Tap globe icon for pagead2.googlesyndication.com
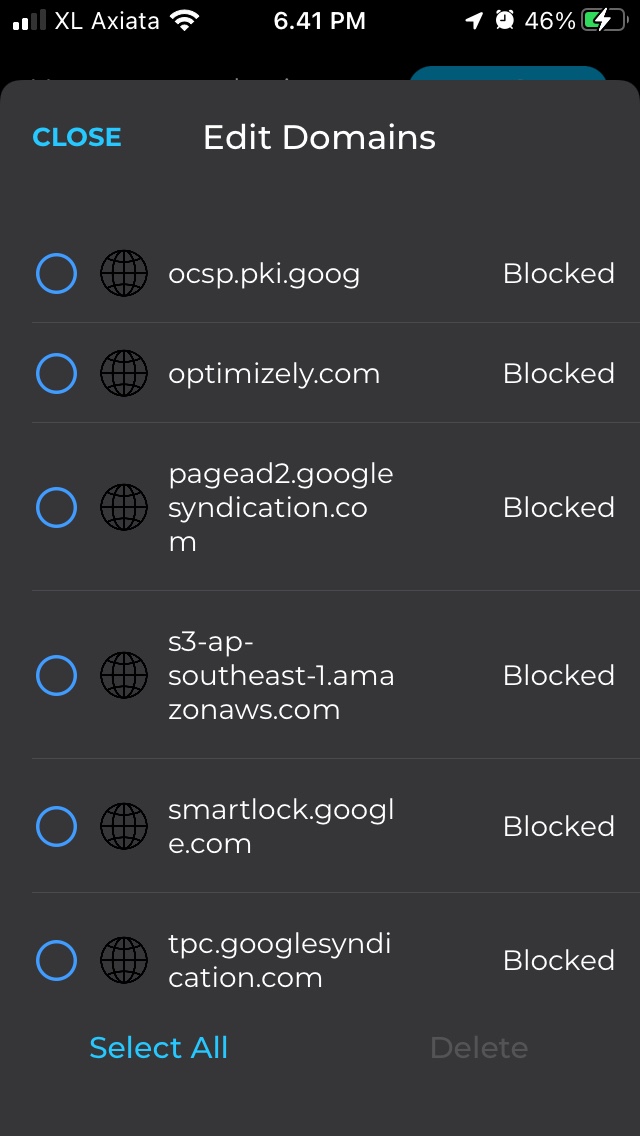The height and width of the screenshot is (1136, 640). pyautogui.click(x=124, y=507)
